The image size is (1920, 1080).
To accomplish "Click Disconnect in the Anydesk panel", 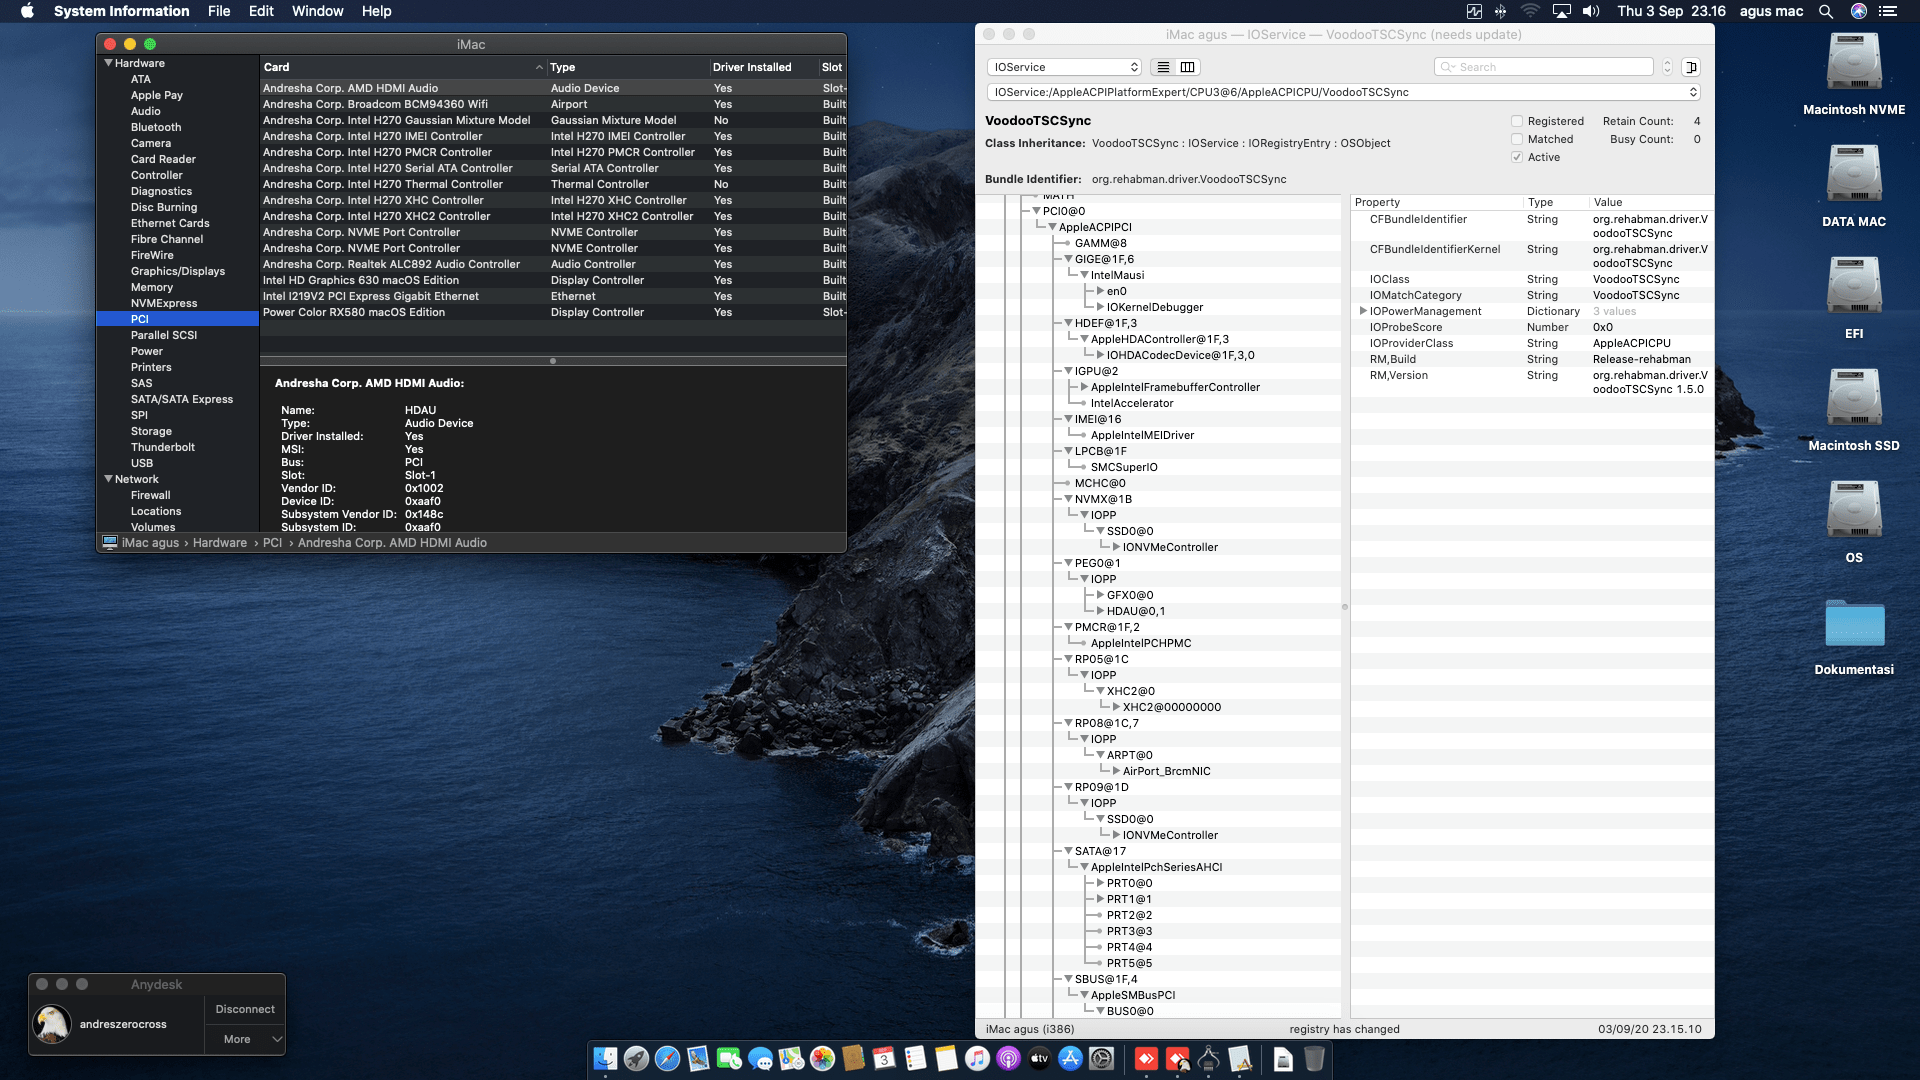I will [245, 1009].
